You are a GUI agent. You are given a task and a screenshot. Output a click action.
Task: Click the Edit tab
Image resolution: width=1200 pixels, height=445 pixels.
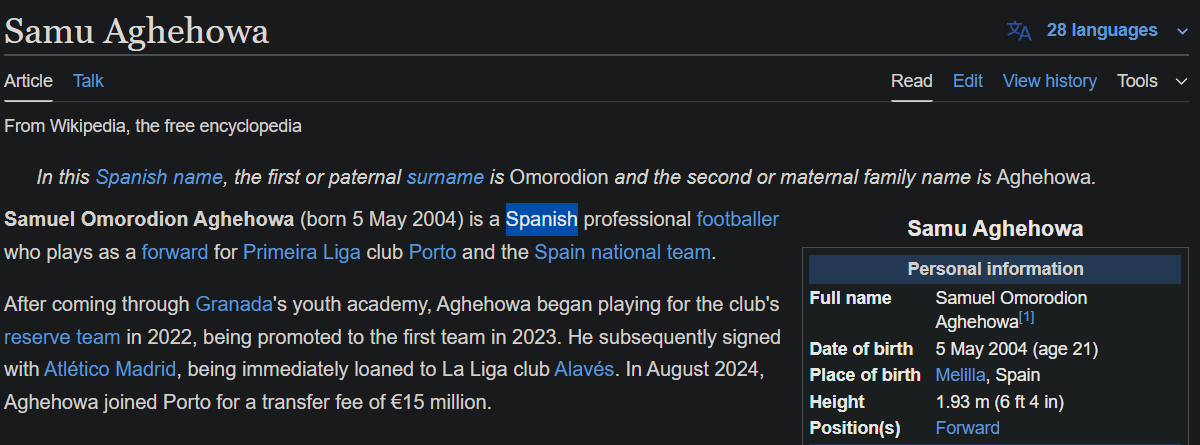(967, 81)
